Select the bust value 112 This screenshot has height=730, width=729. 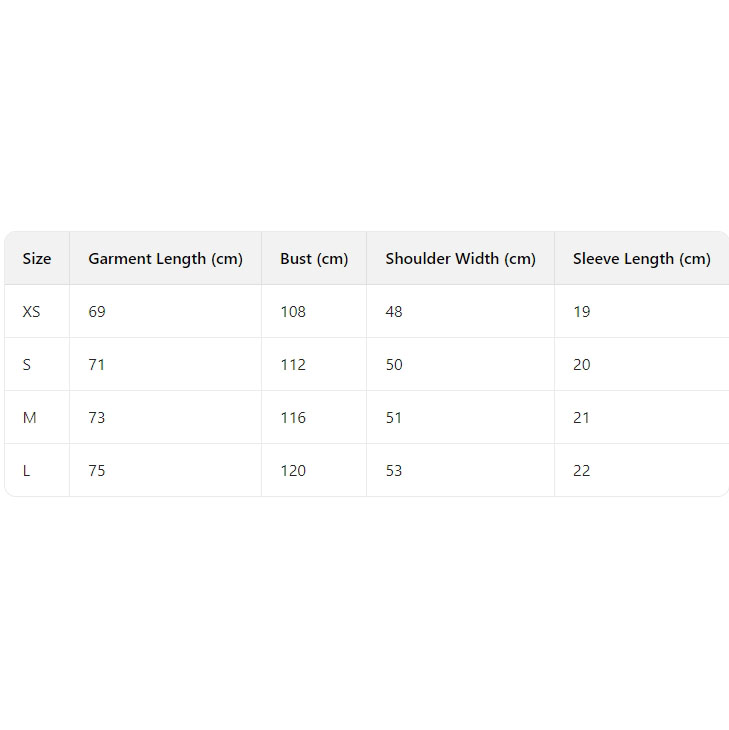(293, 365)
